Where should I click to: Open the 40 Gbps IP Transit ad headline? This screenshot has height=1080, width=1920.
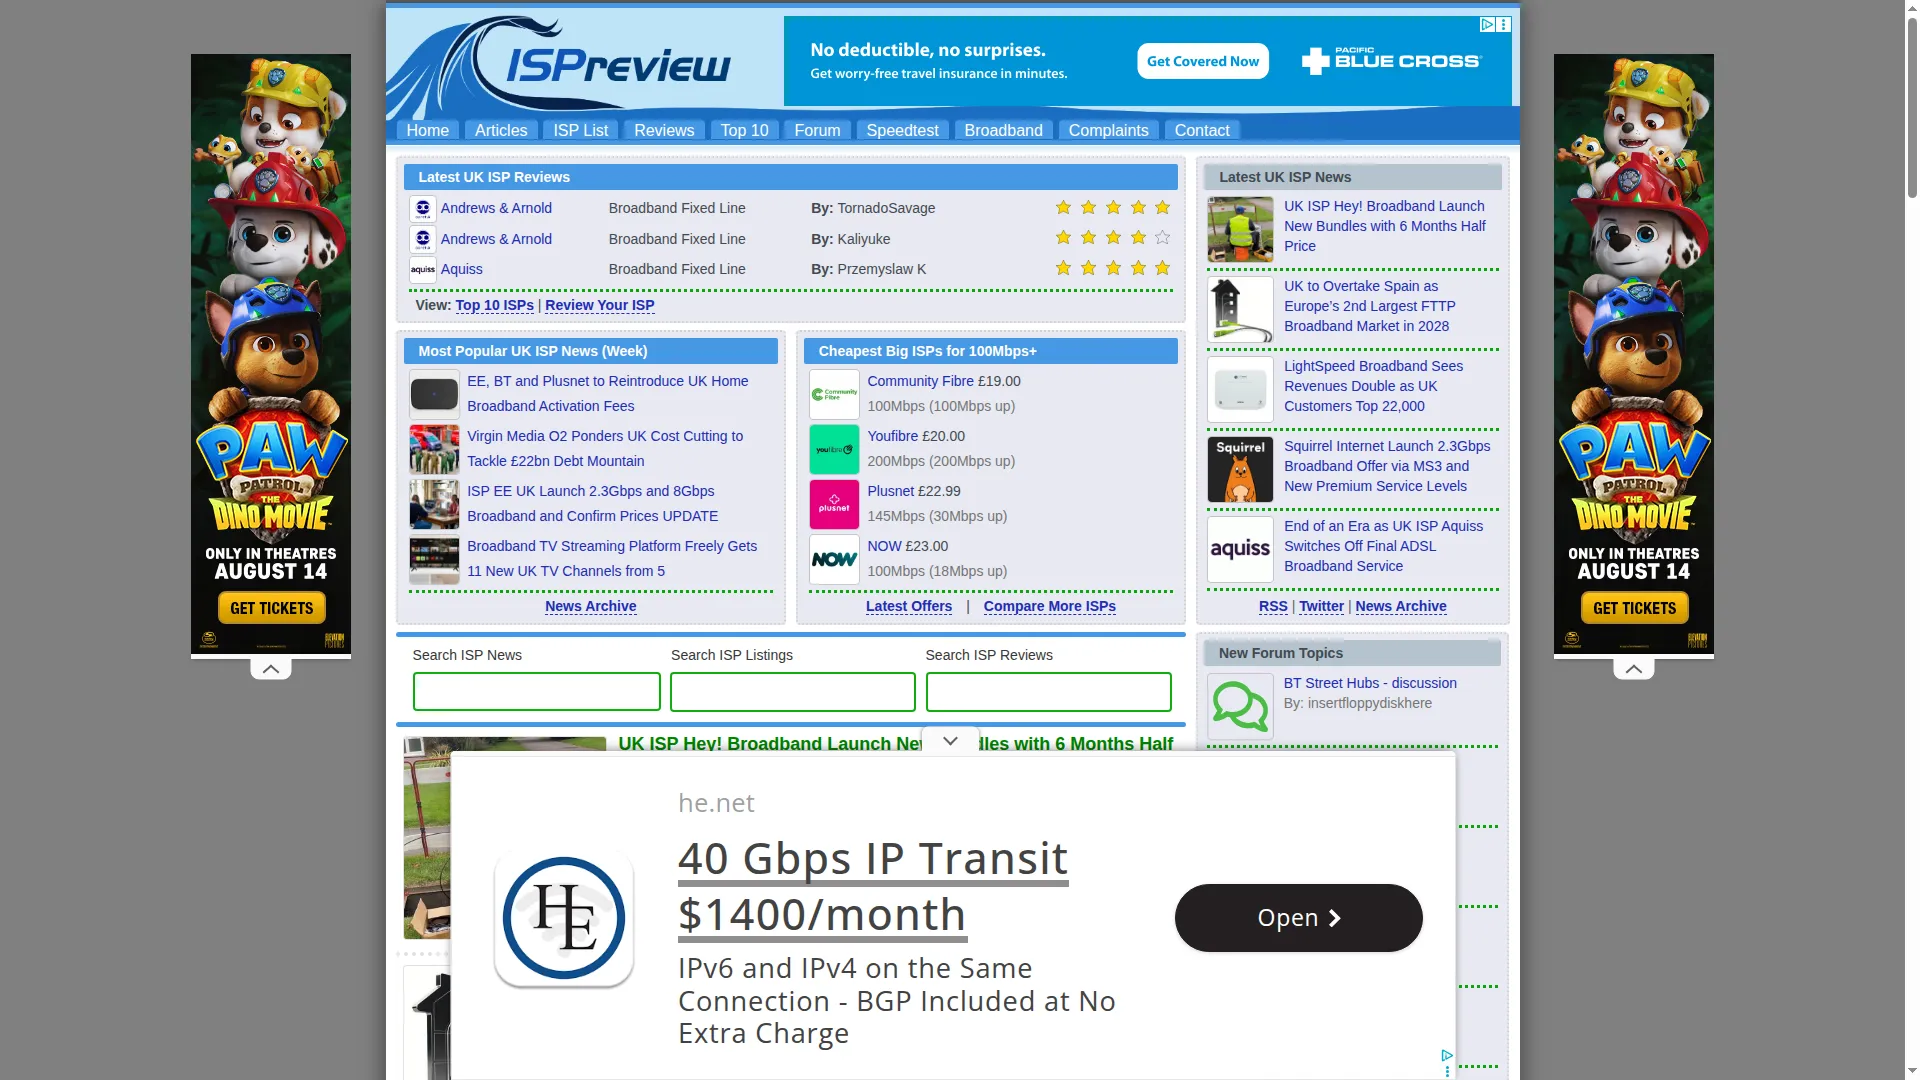click(x=873, y=887)
